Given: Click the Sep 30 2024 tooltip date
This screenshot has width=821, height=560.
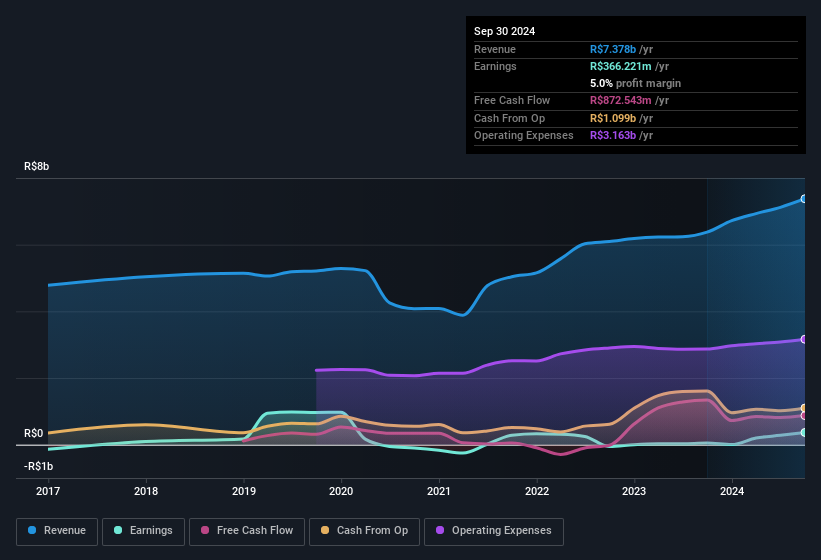Looking at the screenshot, I should 504,31.
